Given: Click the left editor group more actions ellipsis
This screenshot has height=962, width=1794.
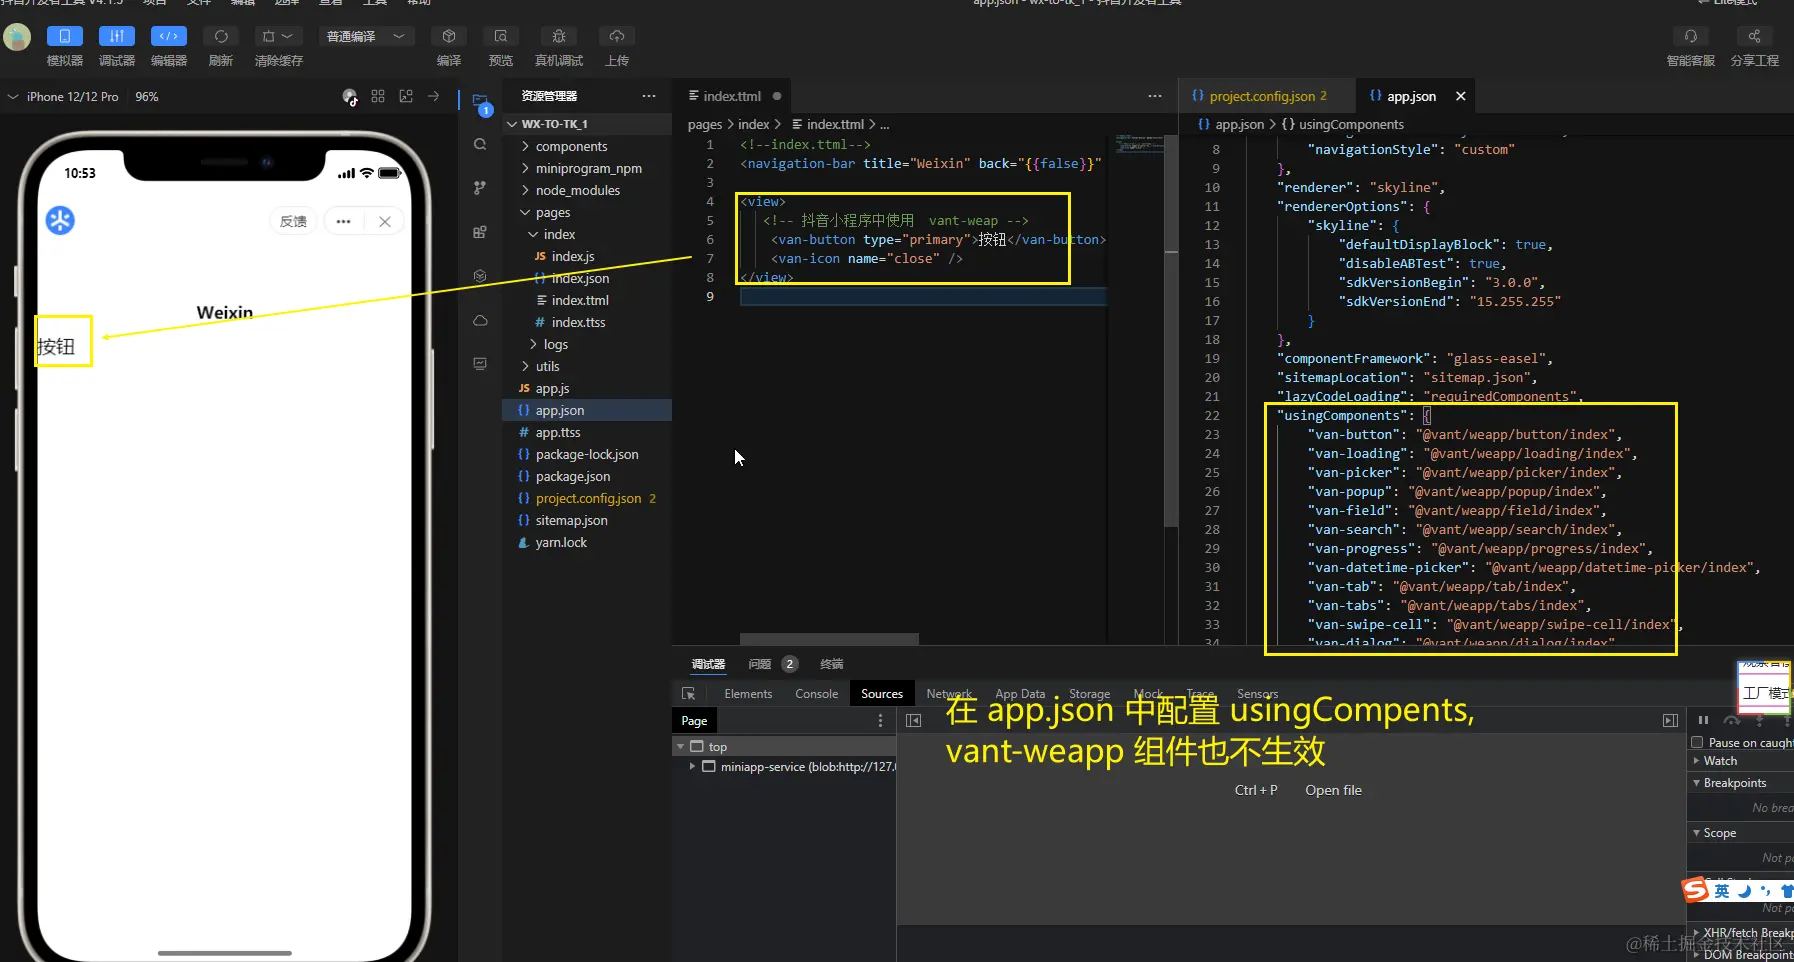Looking at the screenshot, I should [1155, 96].
